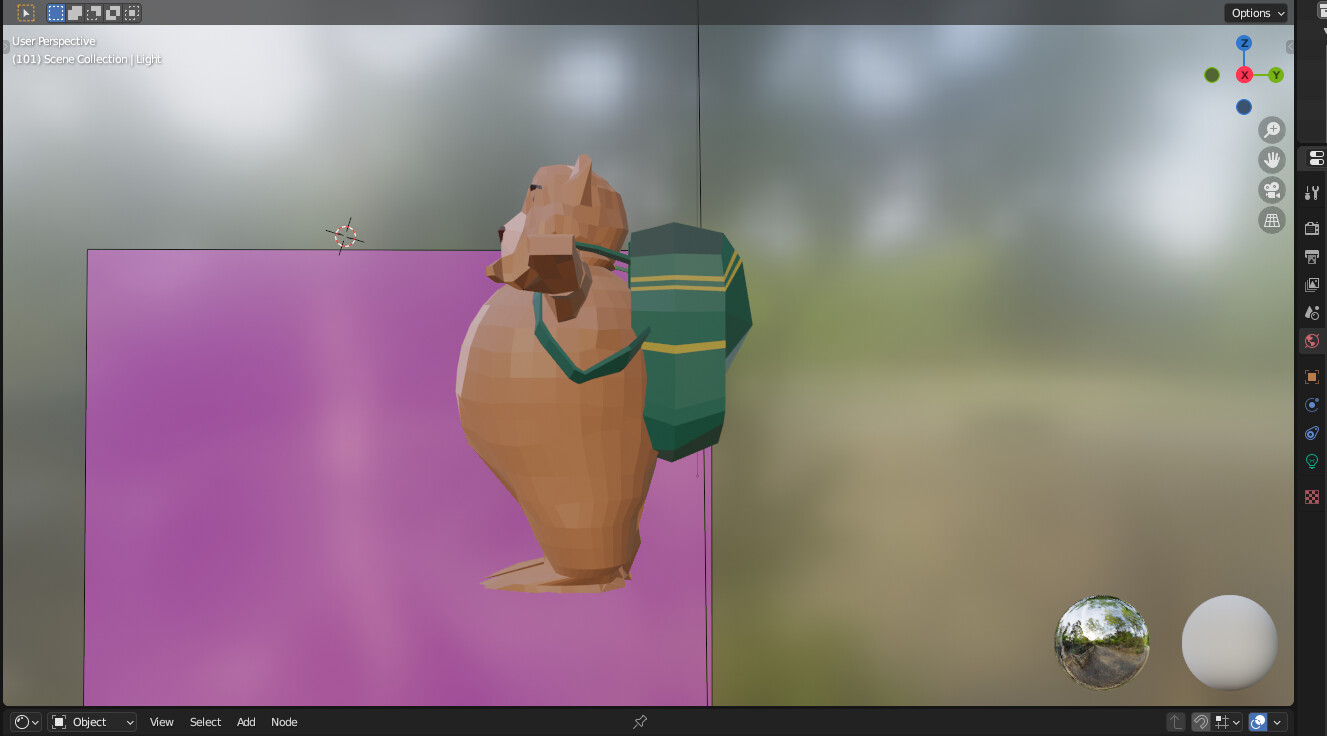1327x736 pixels.
Task: Toggle perspective/orthographic grid icon
Action: [1272, 221]
